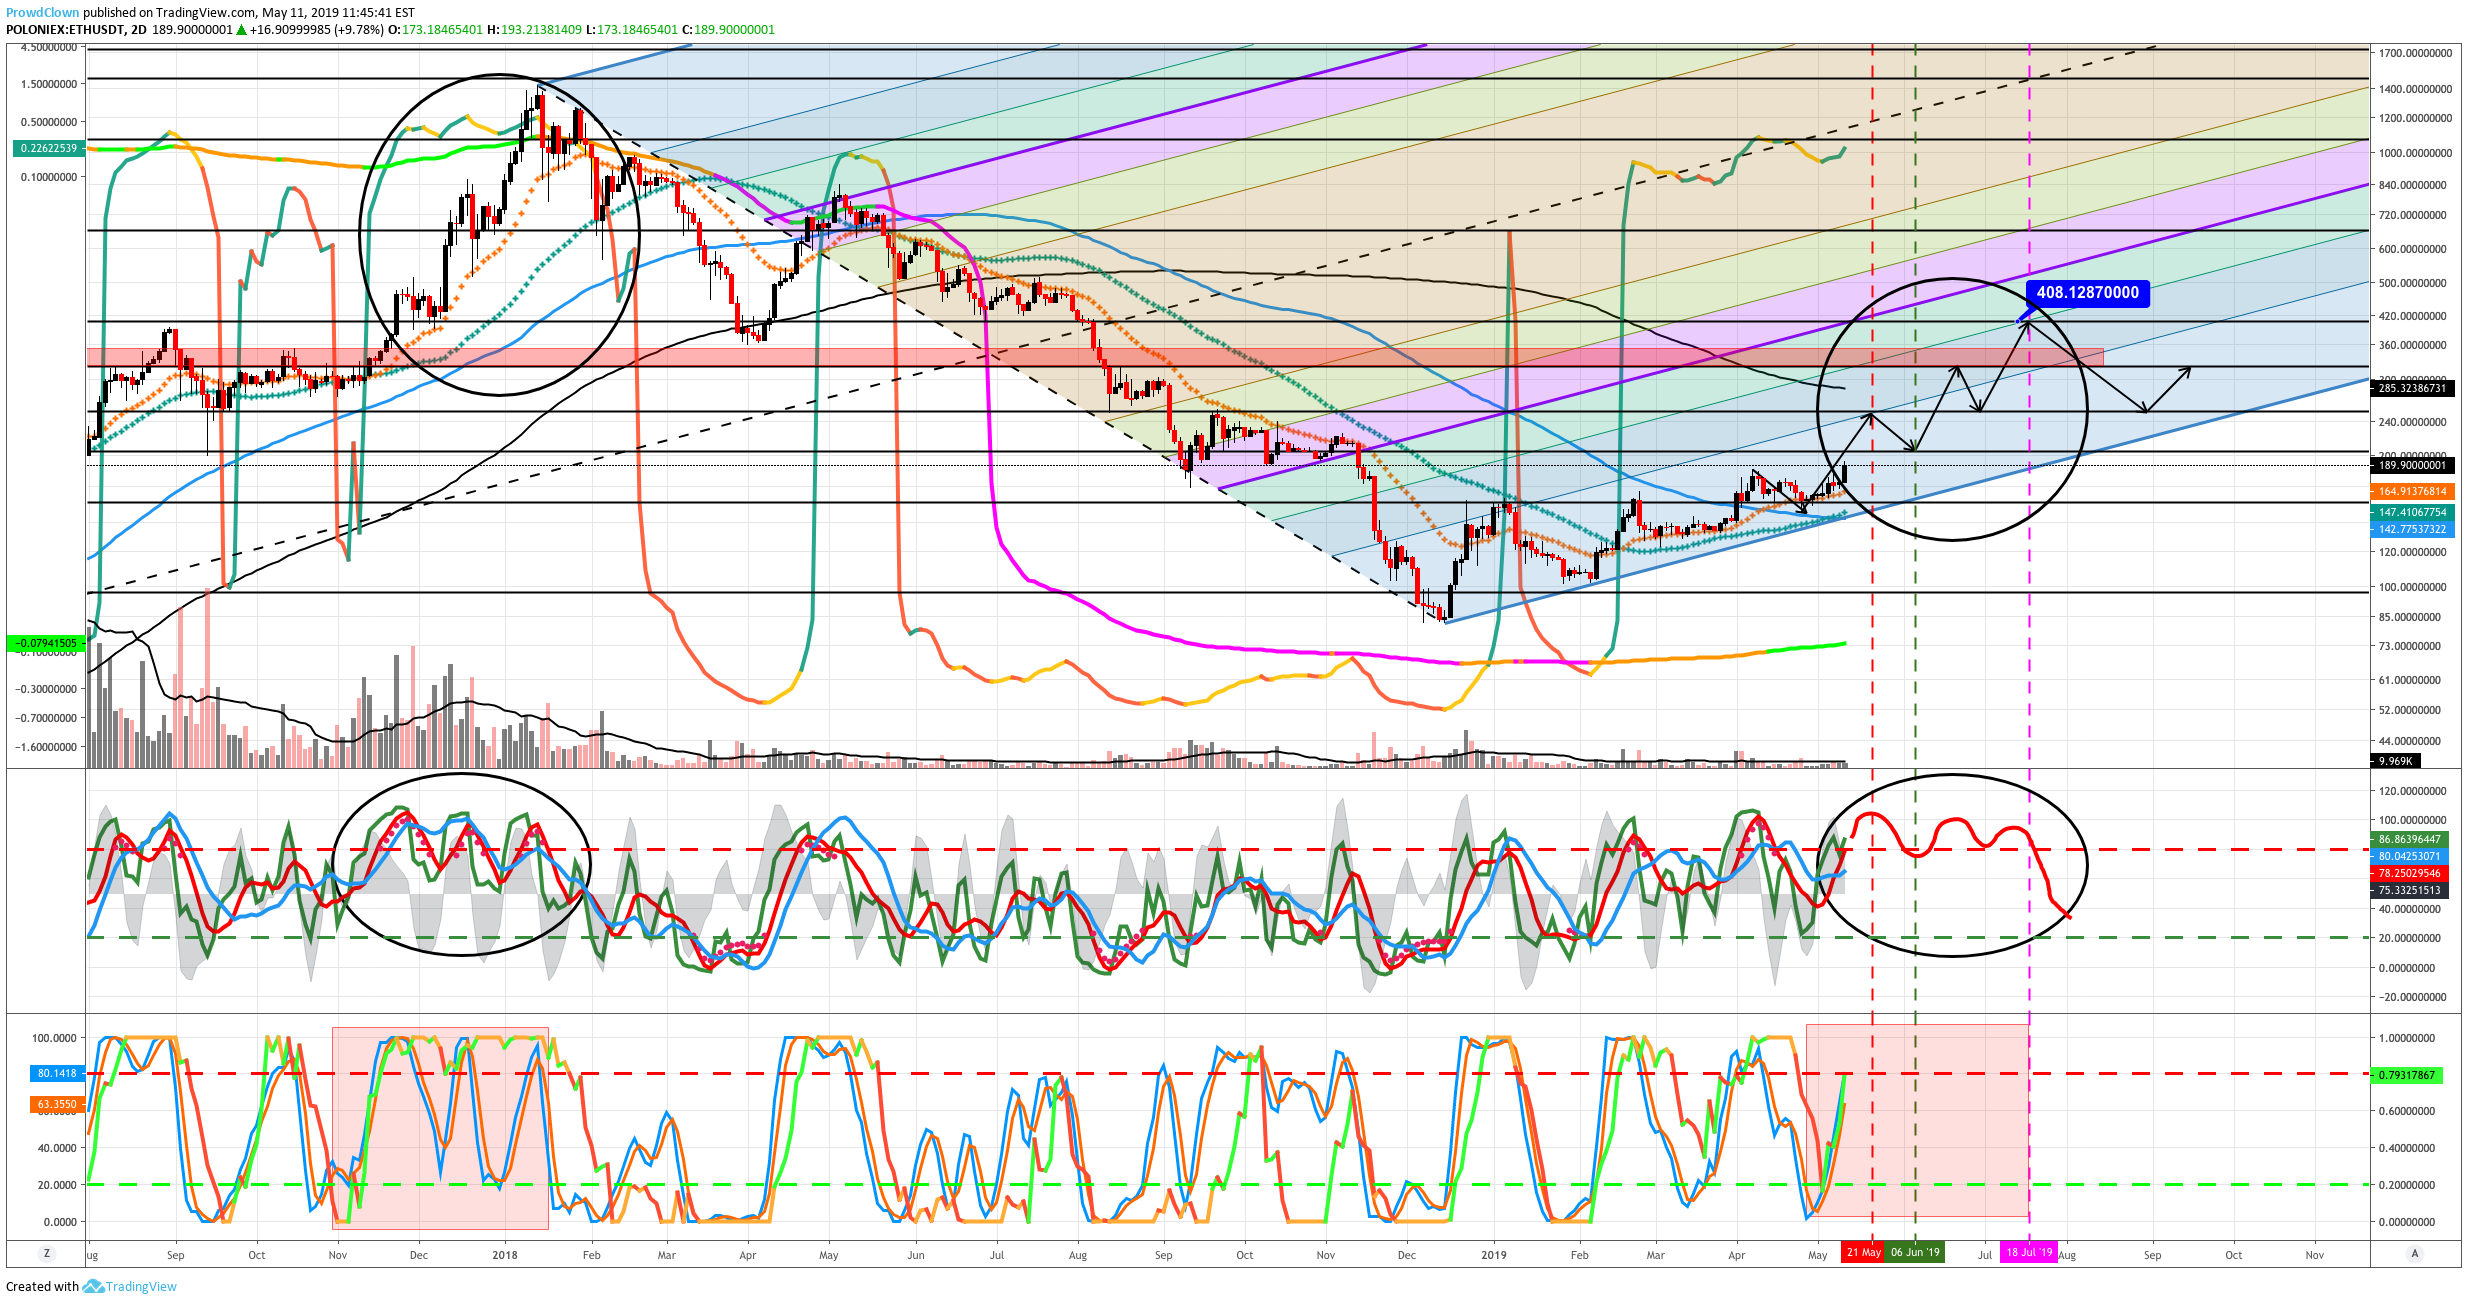Image resolution: width=2468 pixels, height=1304 pixels.
Task: Select the magenta 18 Jul '19 date marker
Action: pos(2029,1252)
